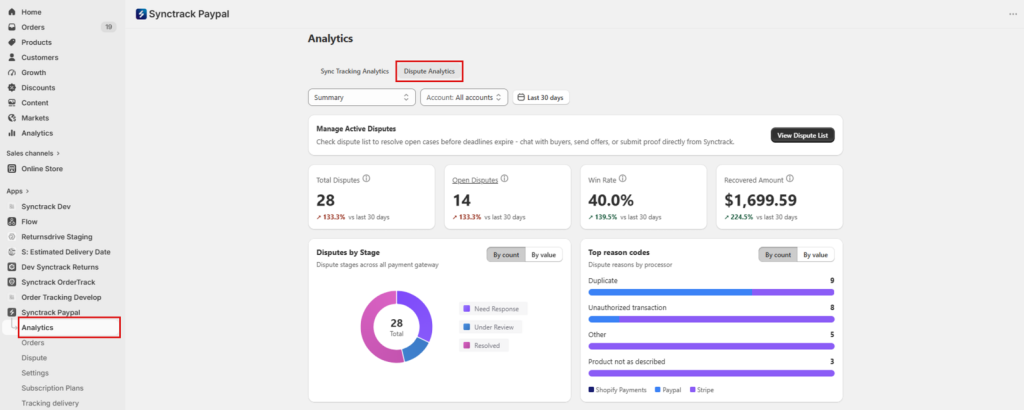Select By value in Disputes by Stage
The width and height of the screenshot is (1024, 410).
(x=544, y=255)
